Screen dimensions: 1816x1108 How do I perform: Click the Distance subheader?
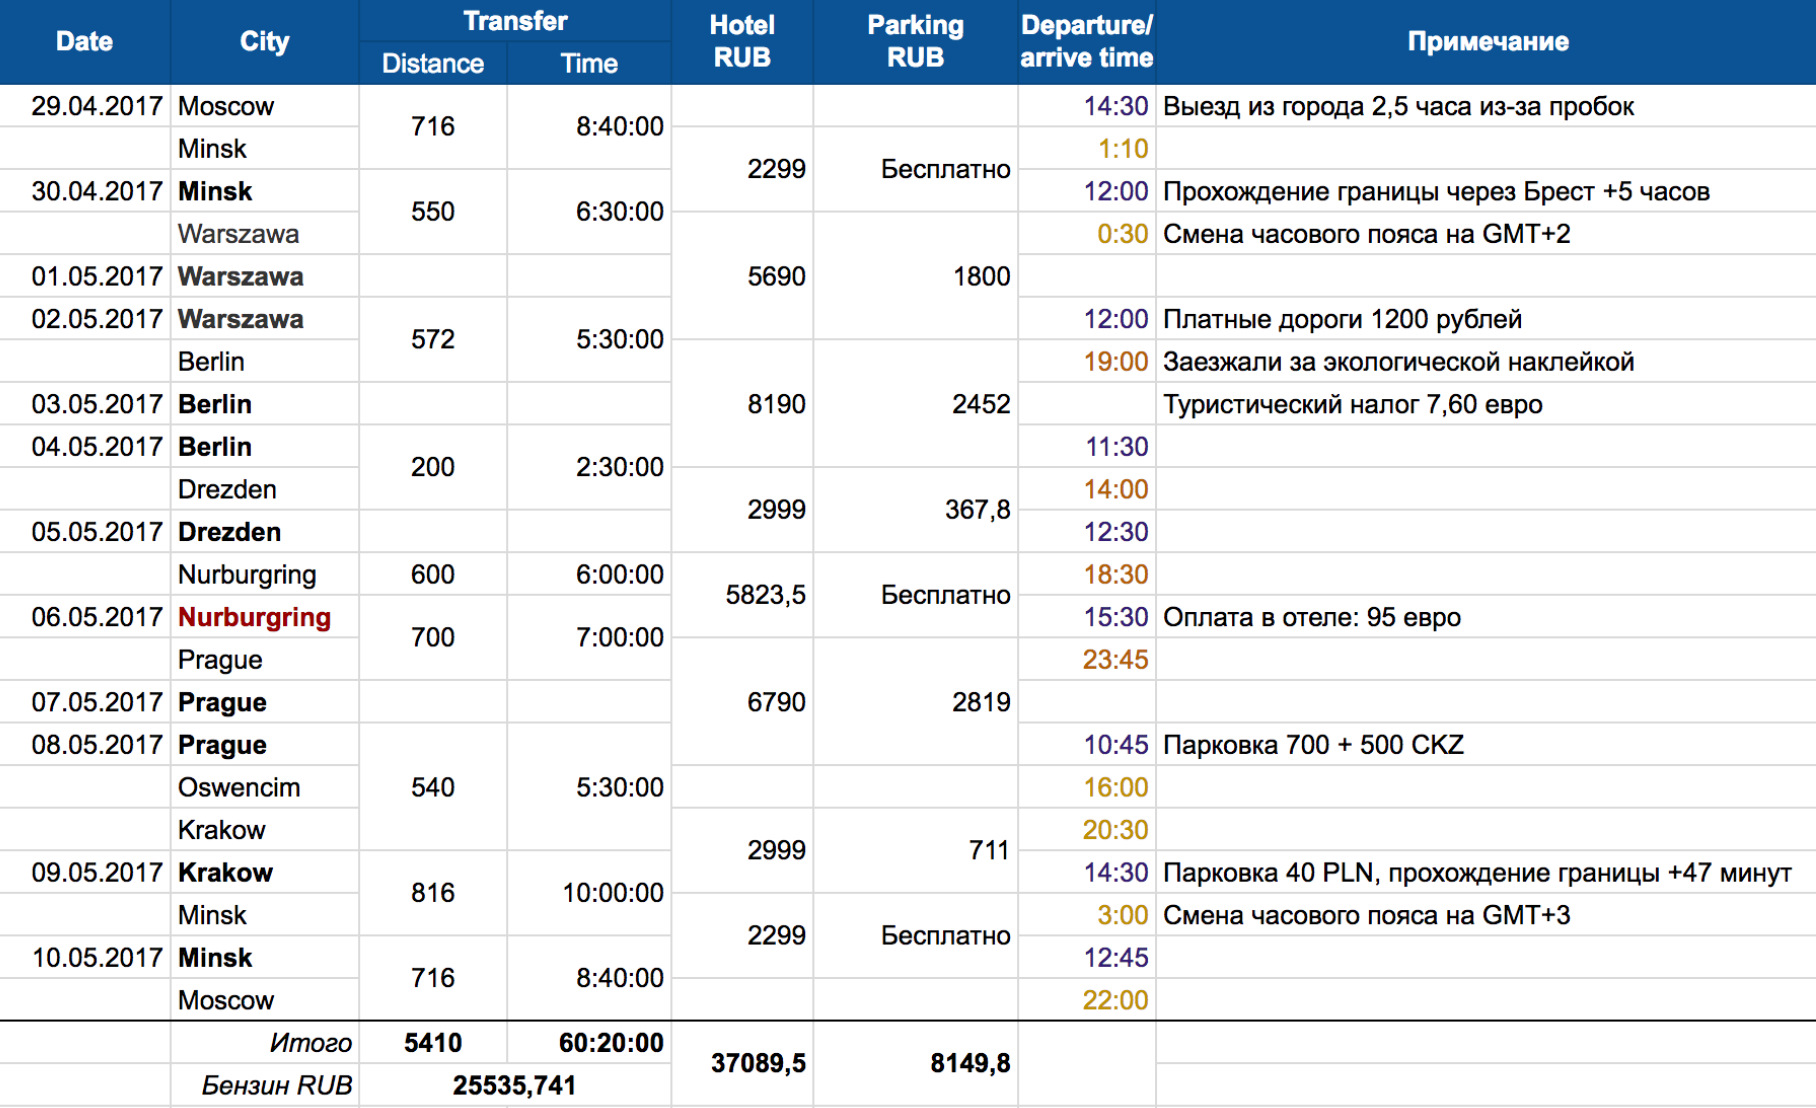click(x=433, y=63)
